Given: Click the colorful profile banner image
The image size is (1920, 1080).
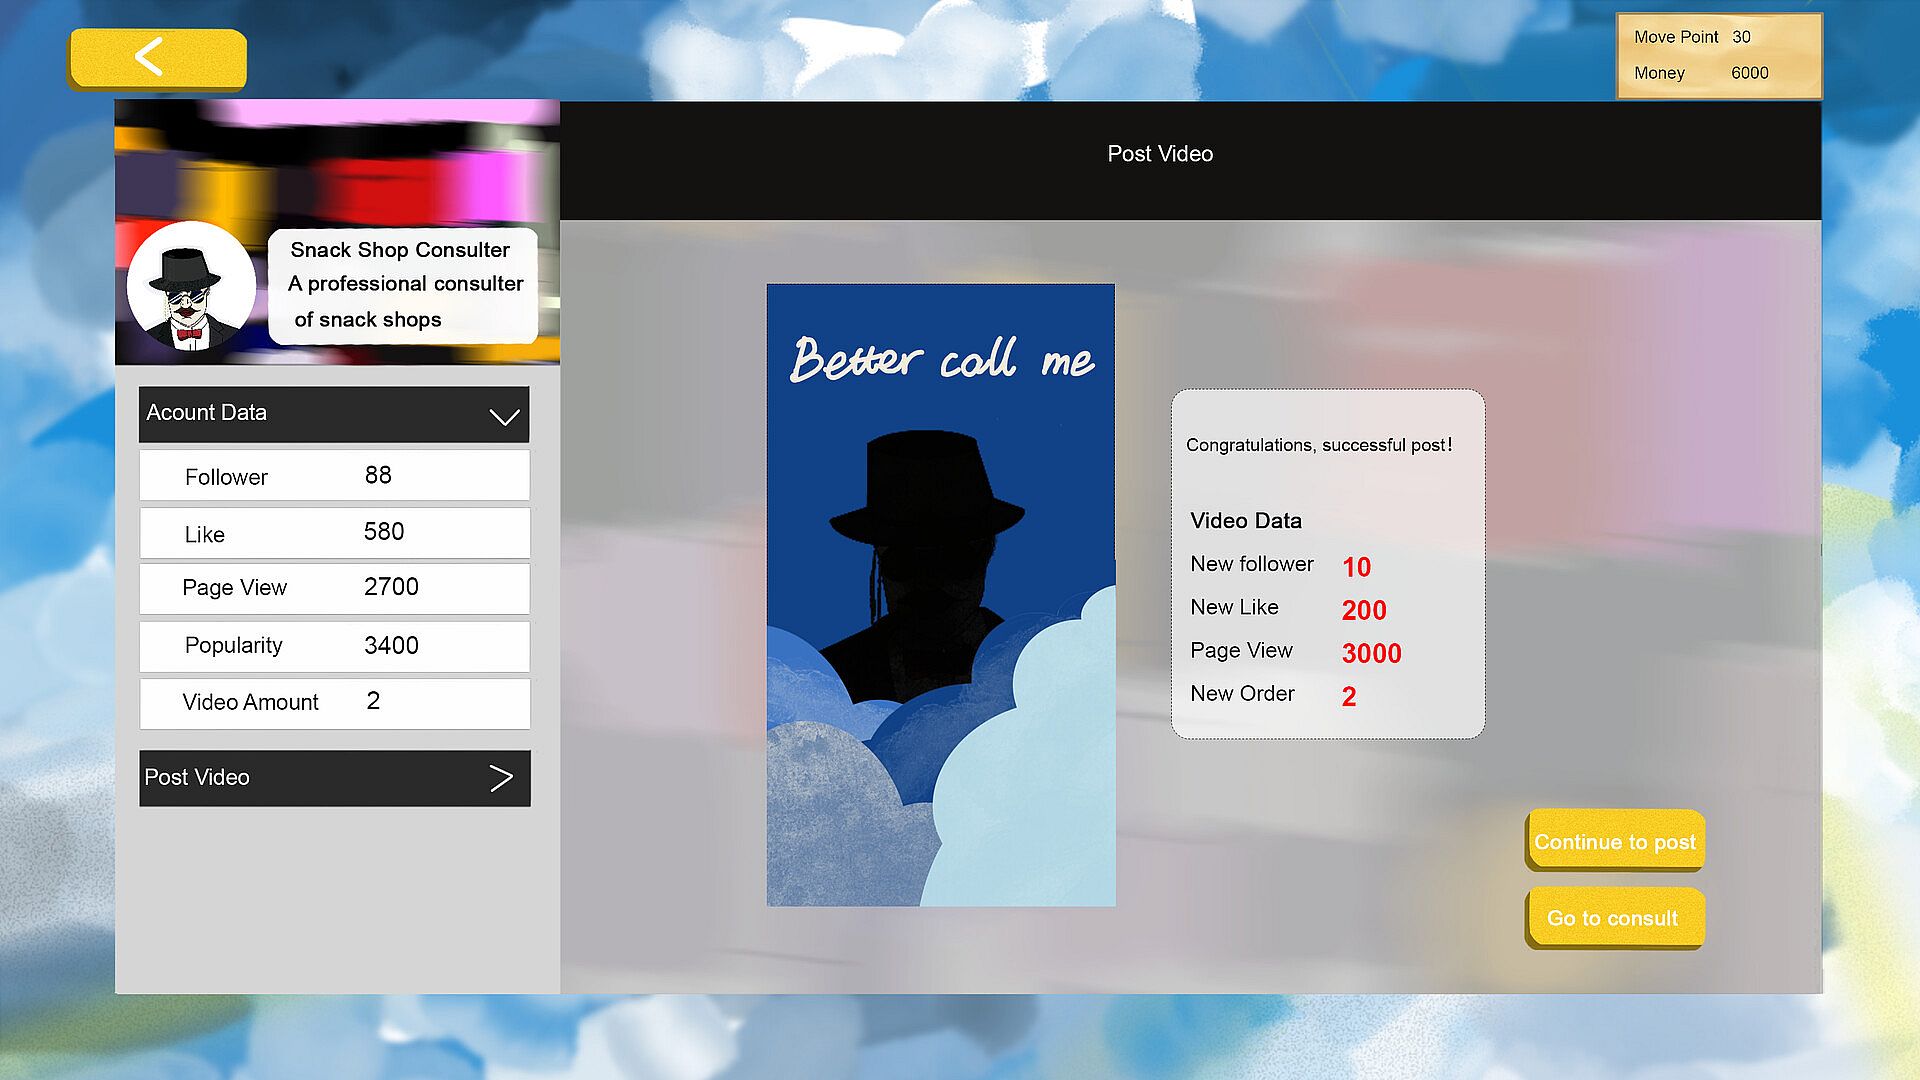Looking at the screenshot, I should pyautogui.click(x=336, y=160).
